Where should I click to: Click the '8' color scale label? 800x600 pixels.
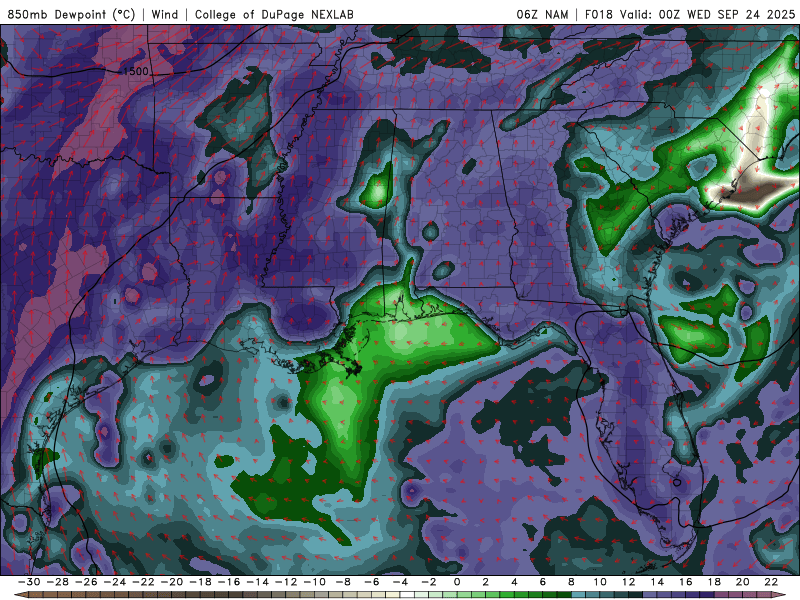point(571,582)
